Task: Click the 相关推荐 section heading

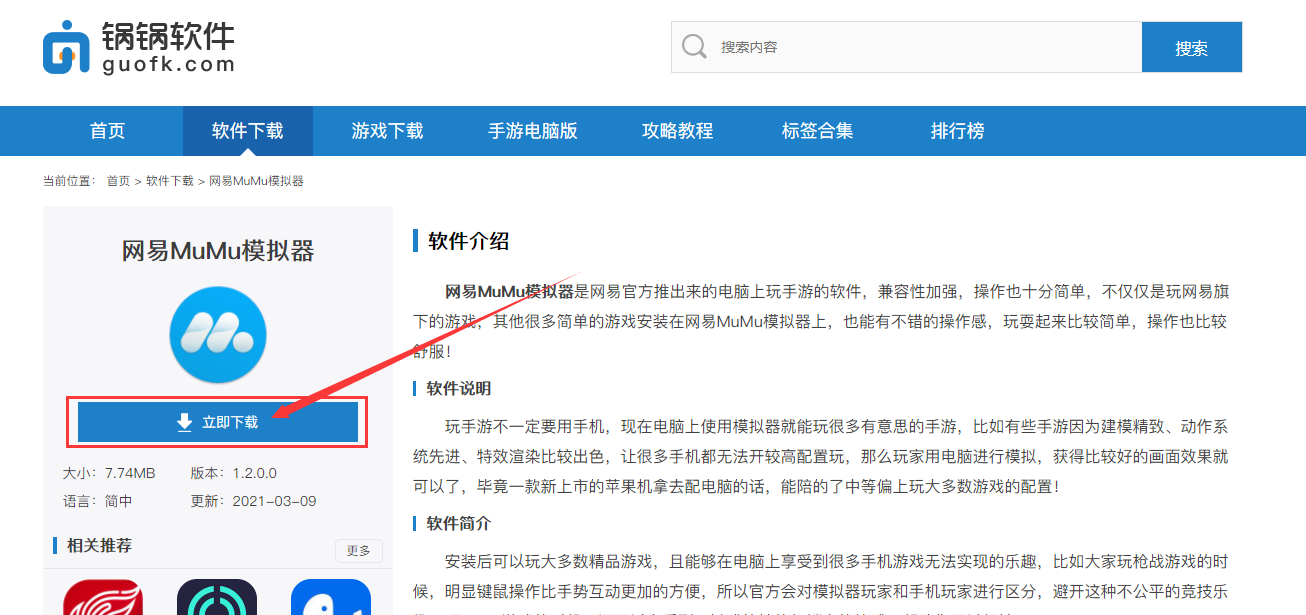Action: [99, 546]
